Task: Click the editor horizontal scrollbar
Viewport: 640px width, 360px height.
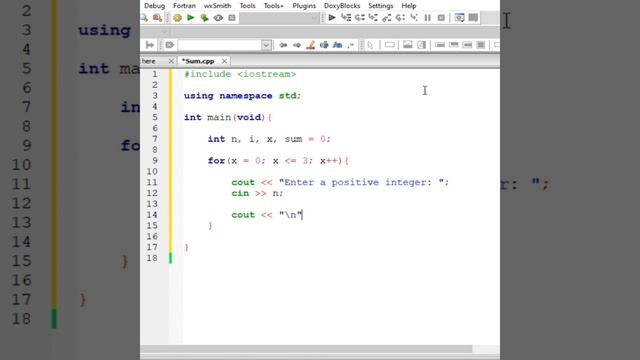Action: 306,349
